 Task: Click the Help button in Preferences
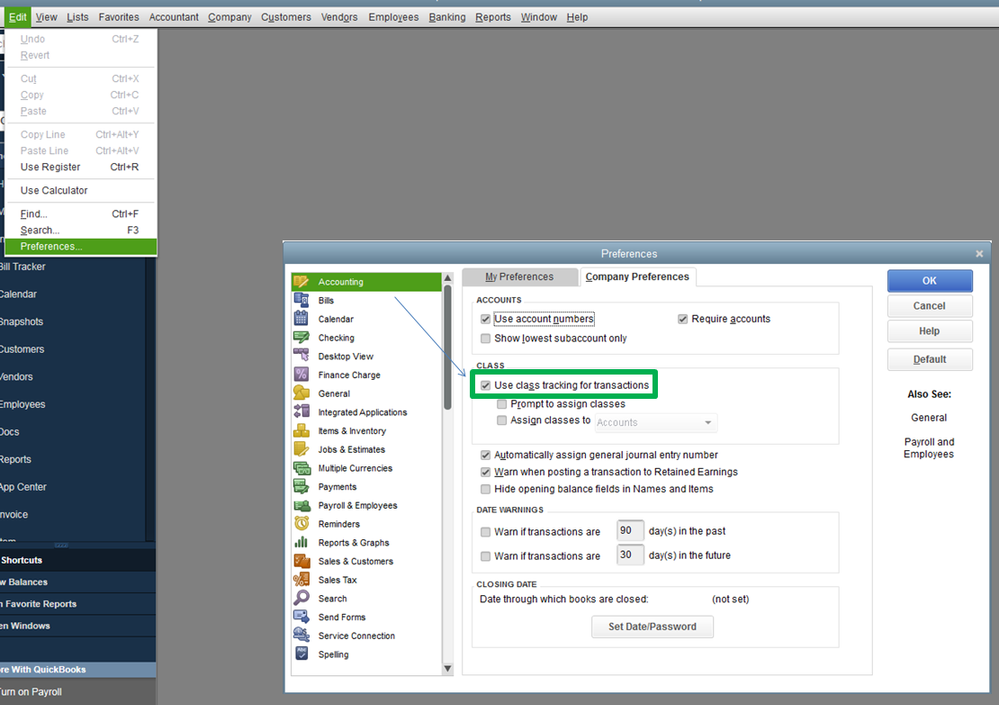930,331
